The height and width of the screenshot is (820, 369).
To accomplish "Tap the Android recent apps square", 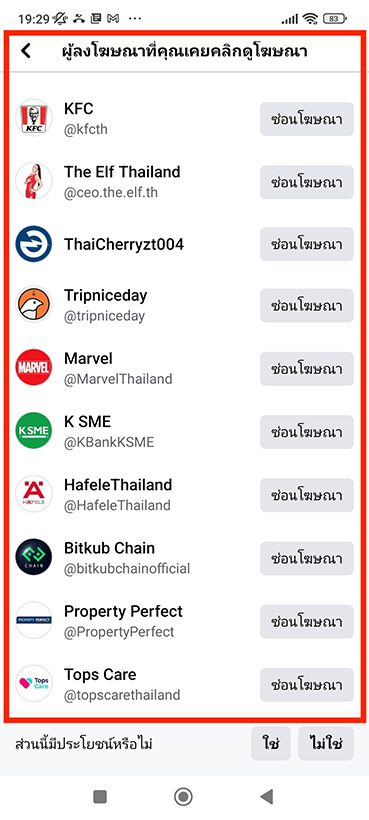I will click(99, 796).
